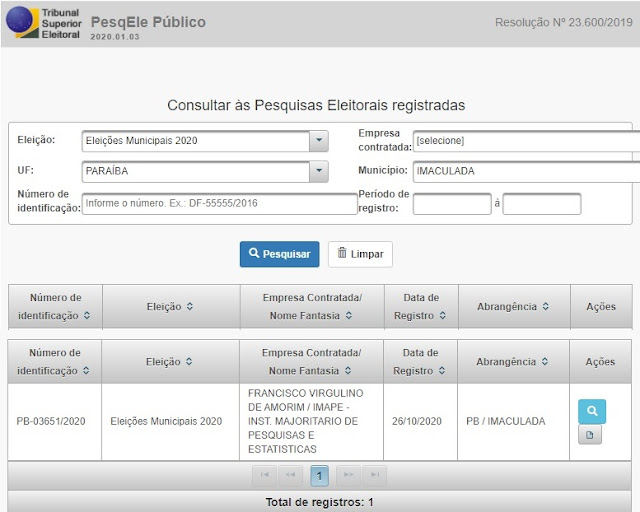Sort by Número de identificação in the lower table header
Screen dimensions: 640x512
54,361
